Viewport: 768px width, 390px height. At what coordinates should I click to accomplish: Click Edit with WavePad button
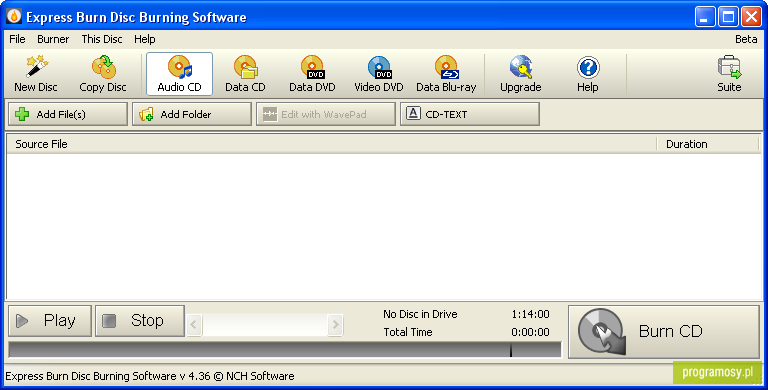[x=326, y=114]
